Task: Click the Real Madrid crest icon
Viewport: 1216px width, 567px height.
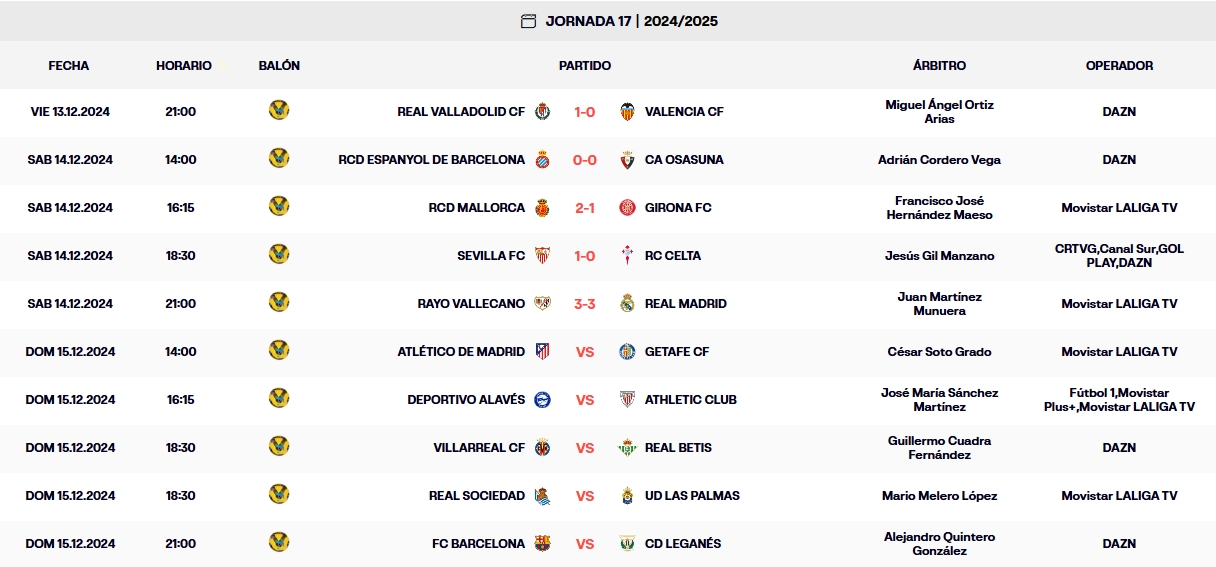Action: pos(627,303)
